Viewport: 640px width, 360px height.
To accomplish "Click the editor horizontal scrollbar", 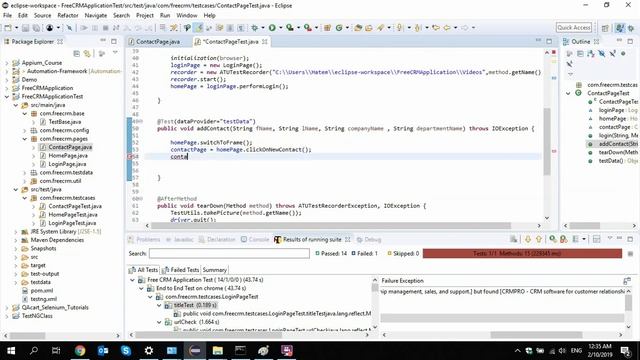I will pos(331,225).
